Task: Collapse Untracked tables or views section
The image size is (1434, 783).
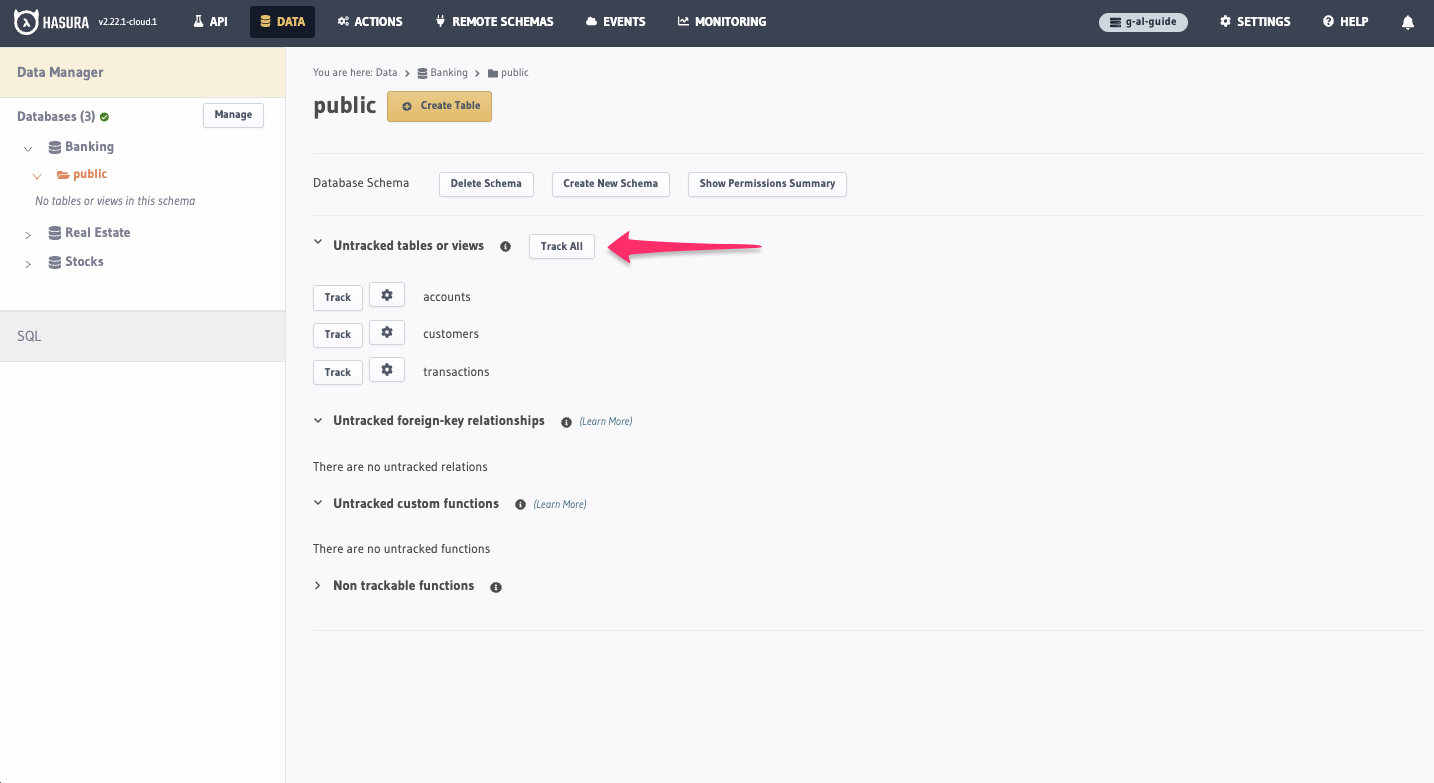Action: point(318,242)
